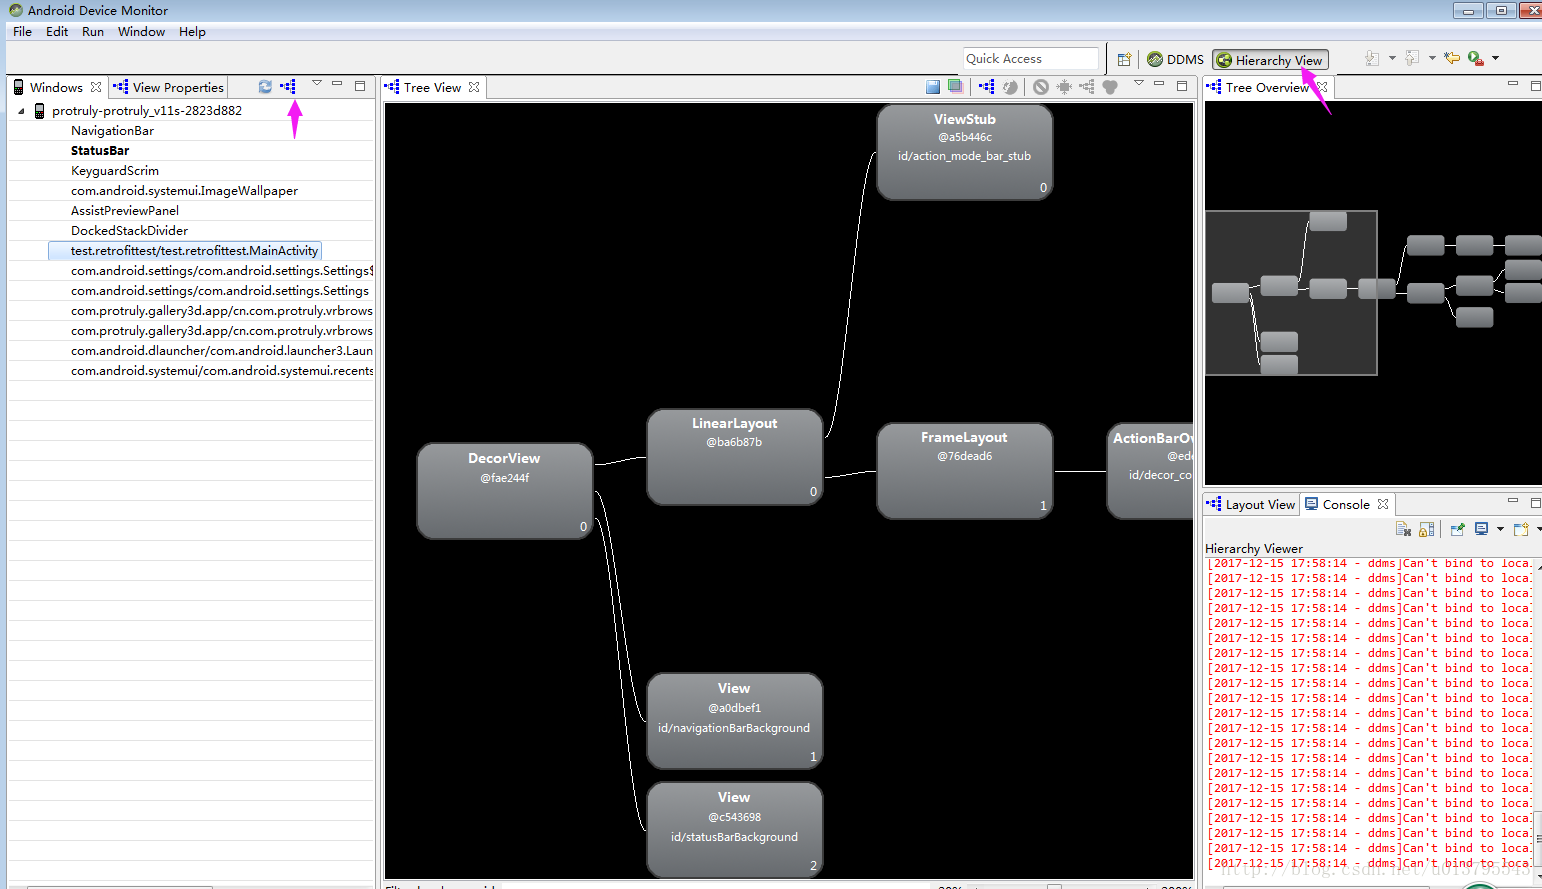Open the Next Annotation dropdown arrow
The width and height of the screenshot is (1542, 889).
click(1392, 58)
